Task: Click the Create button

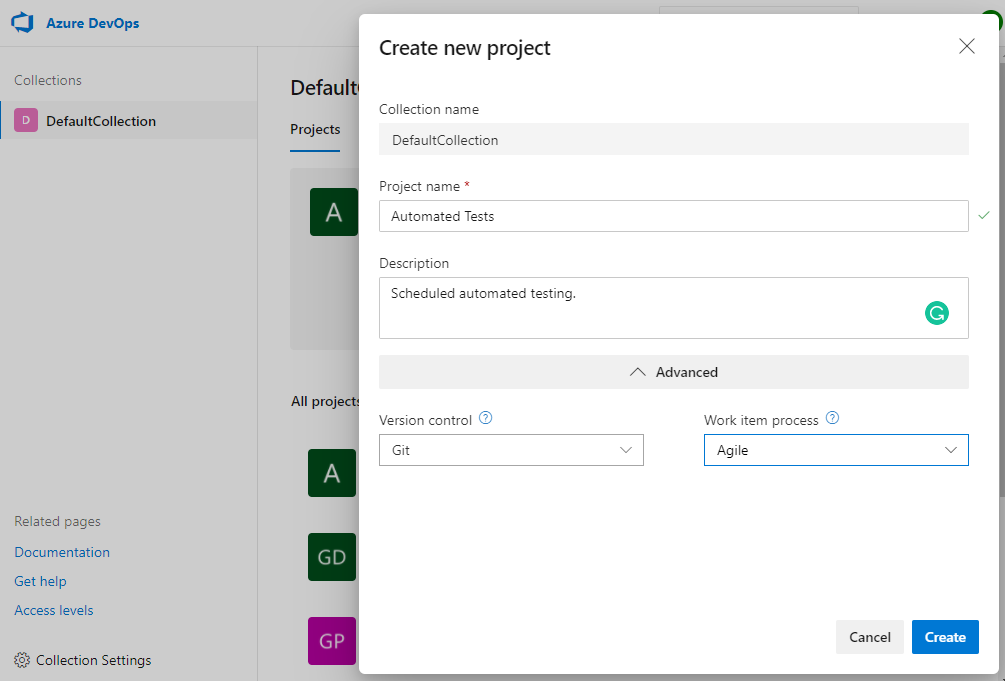Action: (945, 637)
